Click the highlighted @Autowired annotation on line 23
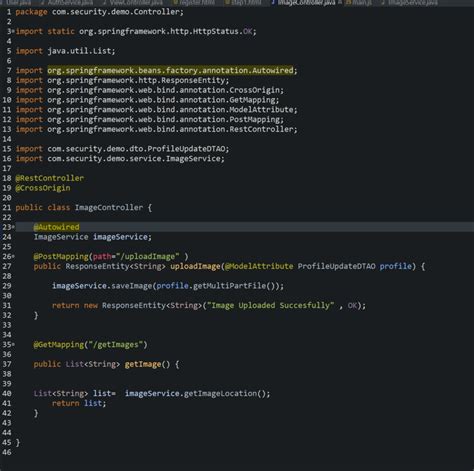The height and width of the screenshot is (471, 474). 57,227
